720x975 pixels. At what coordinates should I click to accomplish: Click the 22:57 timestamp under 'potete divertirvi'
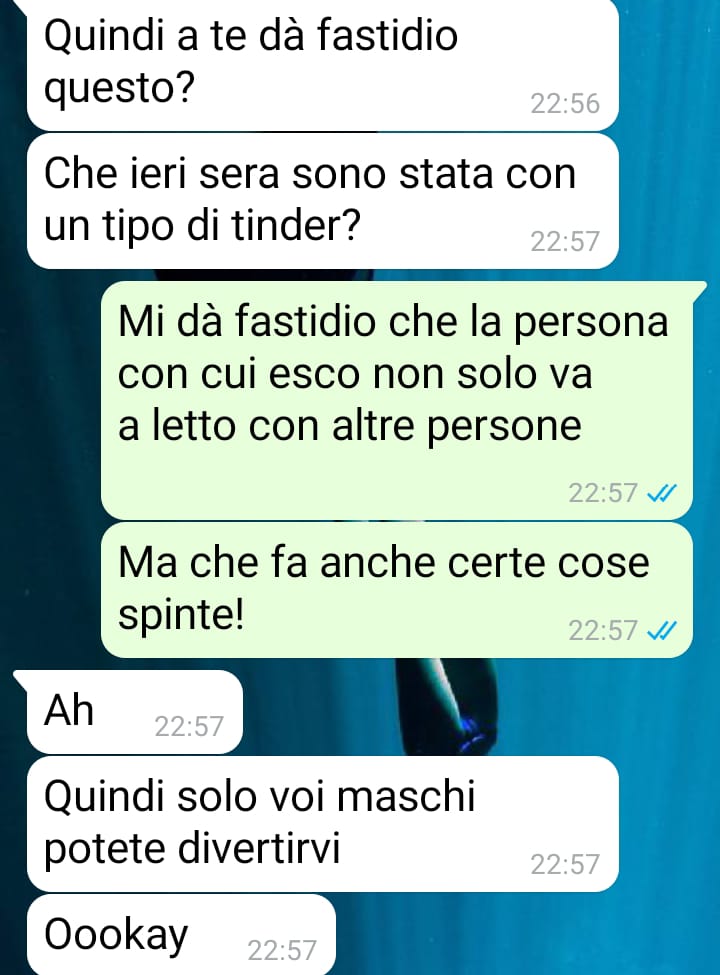click(565, 865)
